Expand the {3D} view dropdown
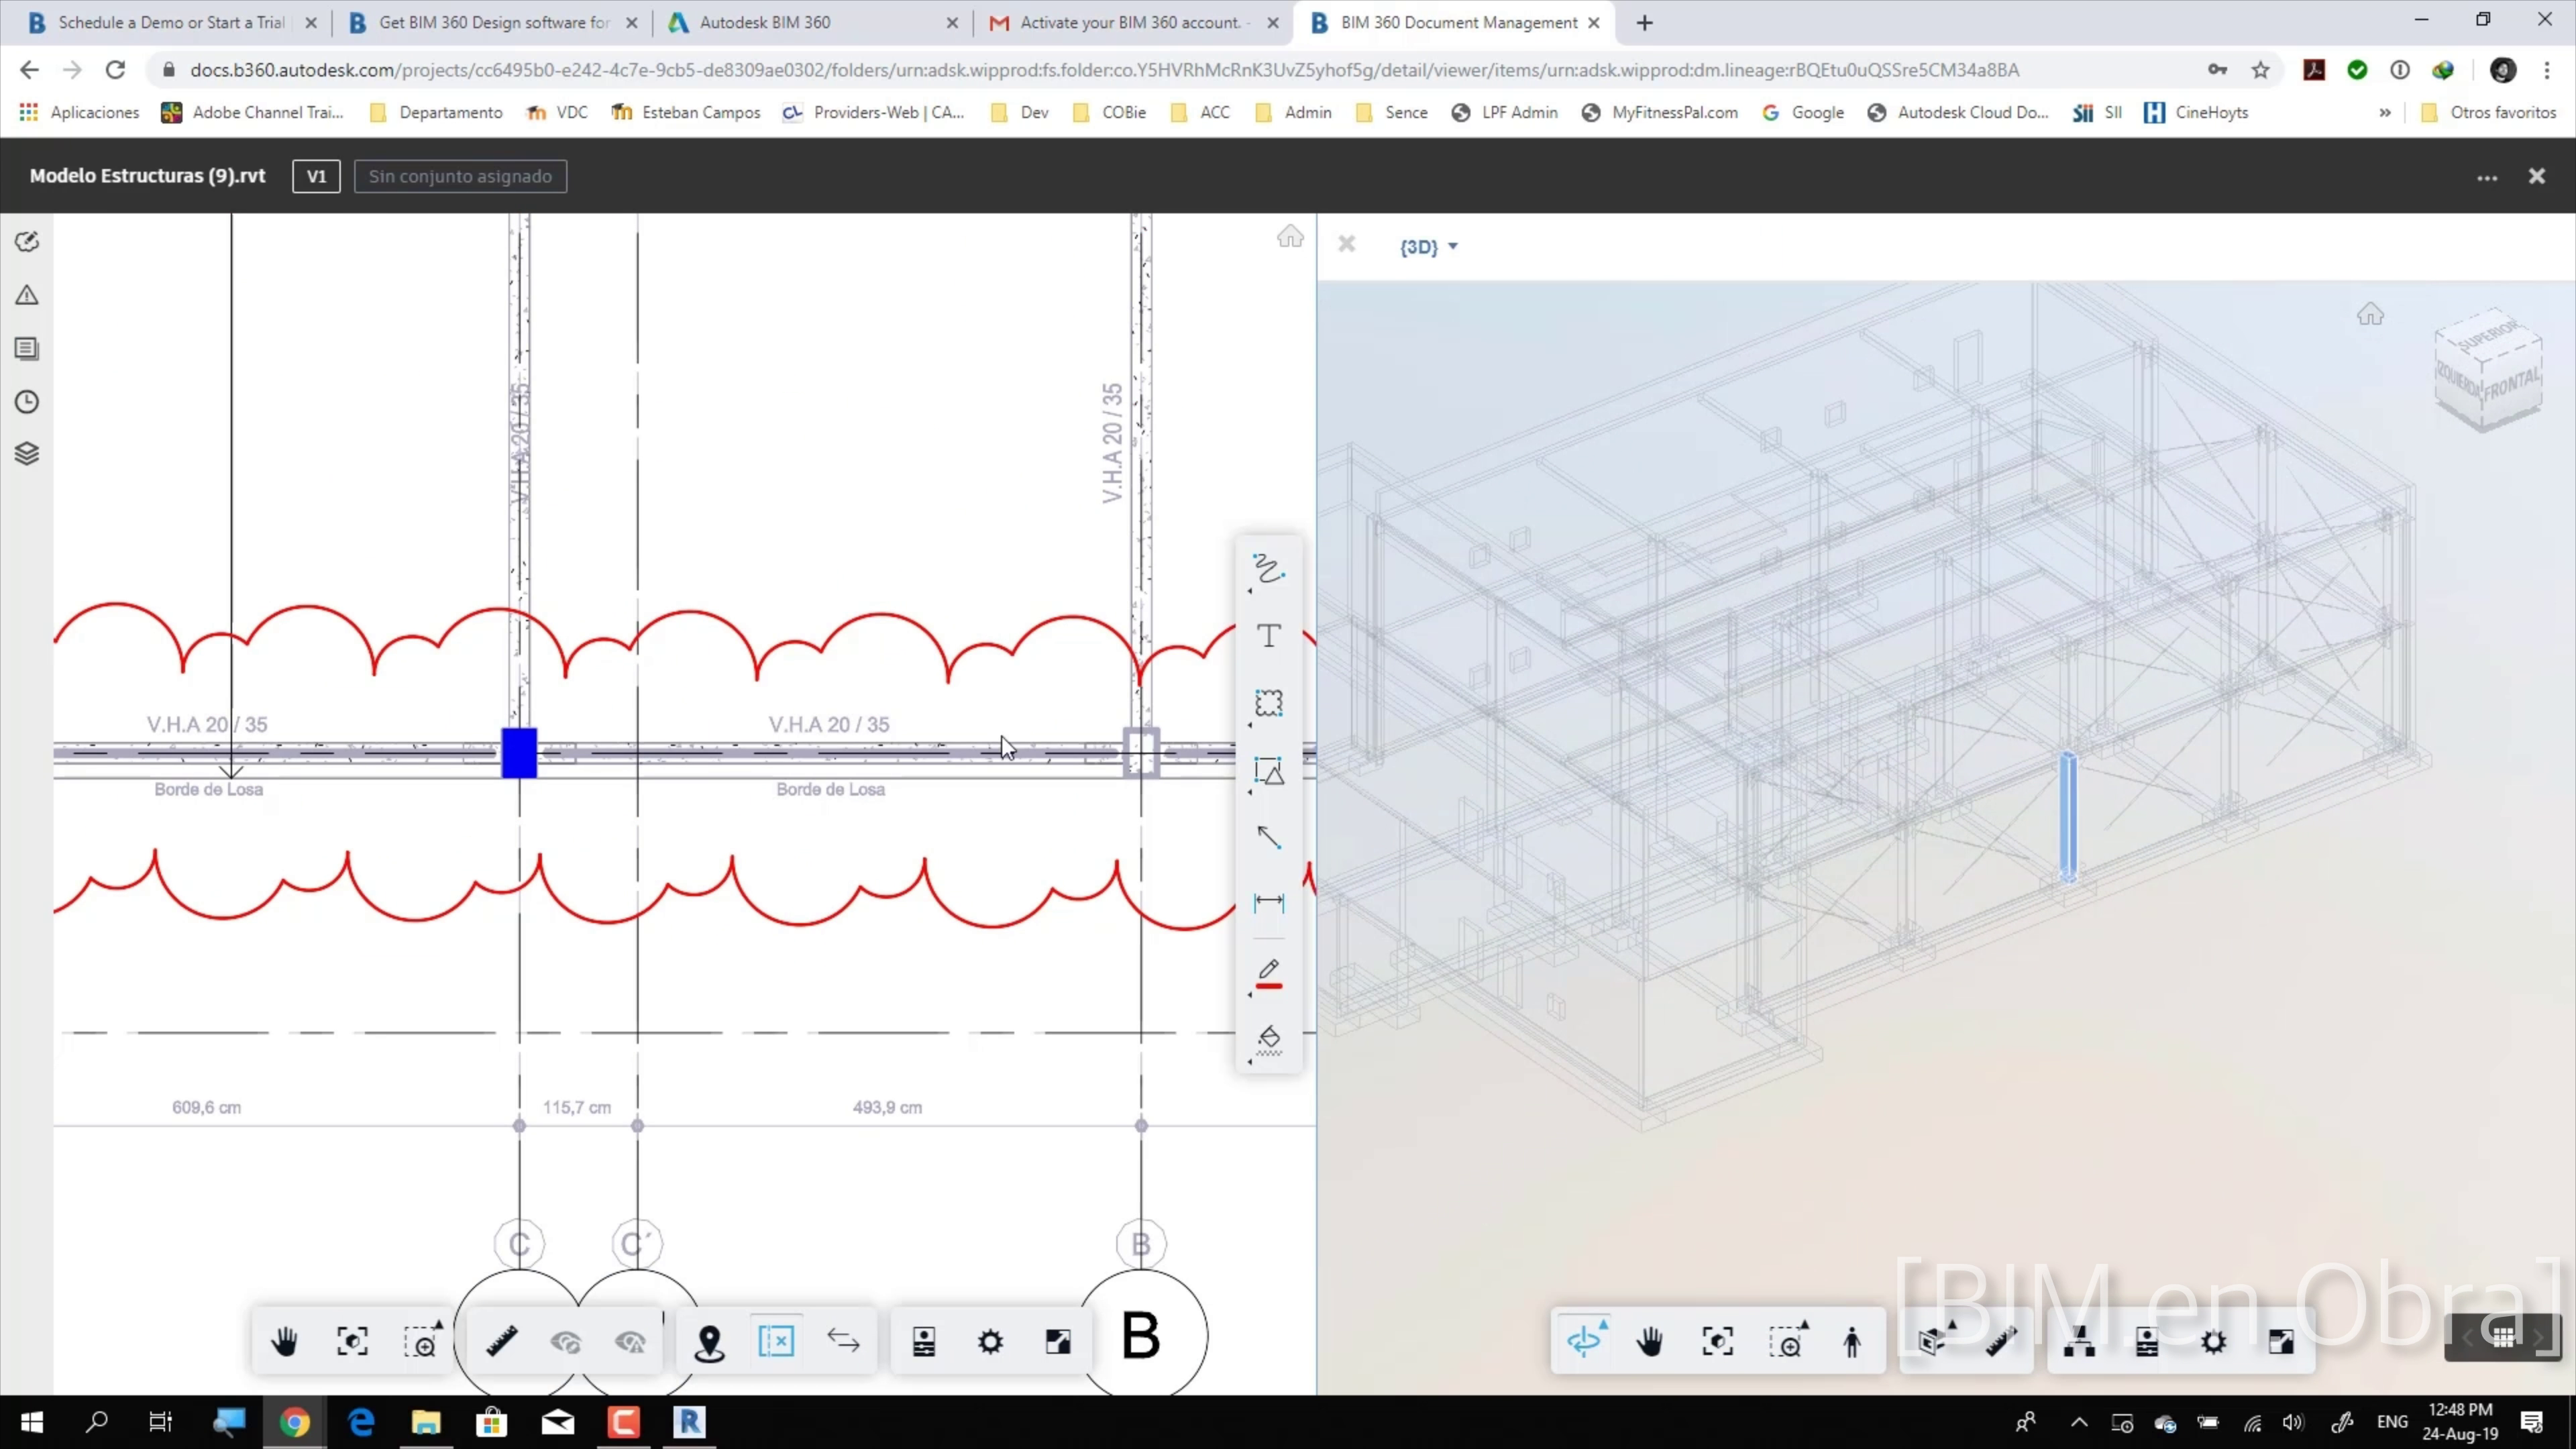Screen dimensions: 2576x1449 pyautogui.click(x=1428, y=247)
